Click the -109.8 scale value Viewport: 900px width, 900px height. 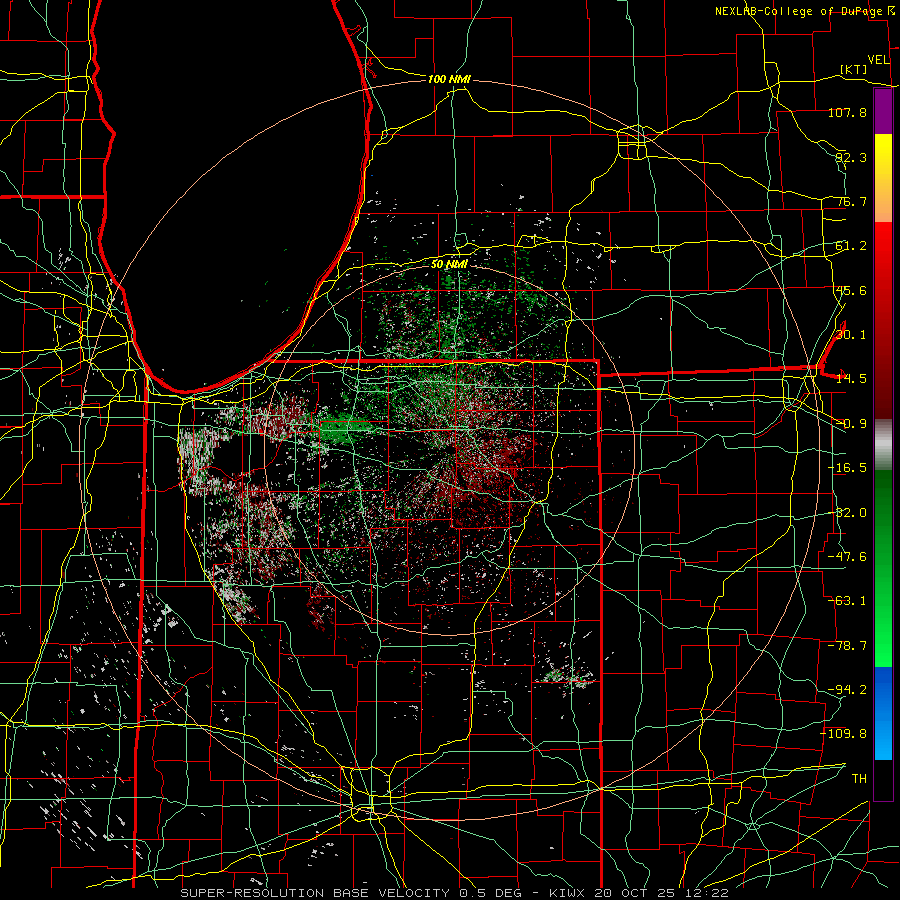point(844,734)
